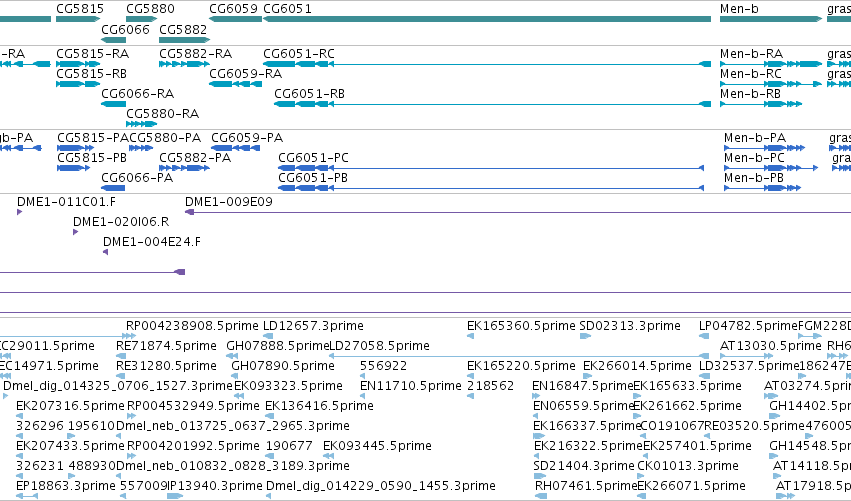Select EST Dmel_dig_014229_0590_1455.3prime
The image size is (851, 501).
(x=381, y=486)
